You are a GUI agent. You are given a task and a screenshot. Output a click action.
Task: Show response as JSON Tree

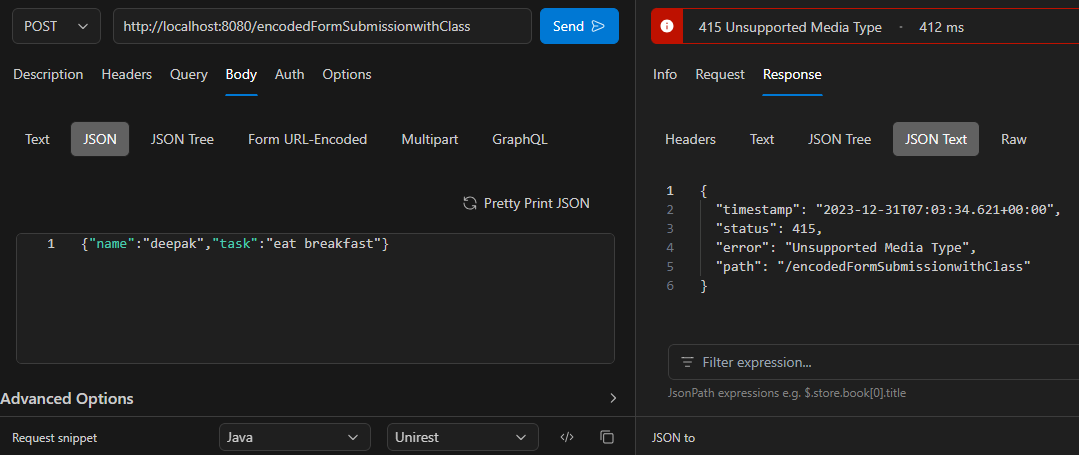[x=839, y=139]
